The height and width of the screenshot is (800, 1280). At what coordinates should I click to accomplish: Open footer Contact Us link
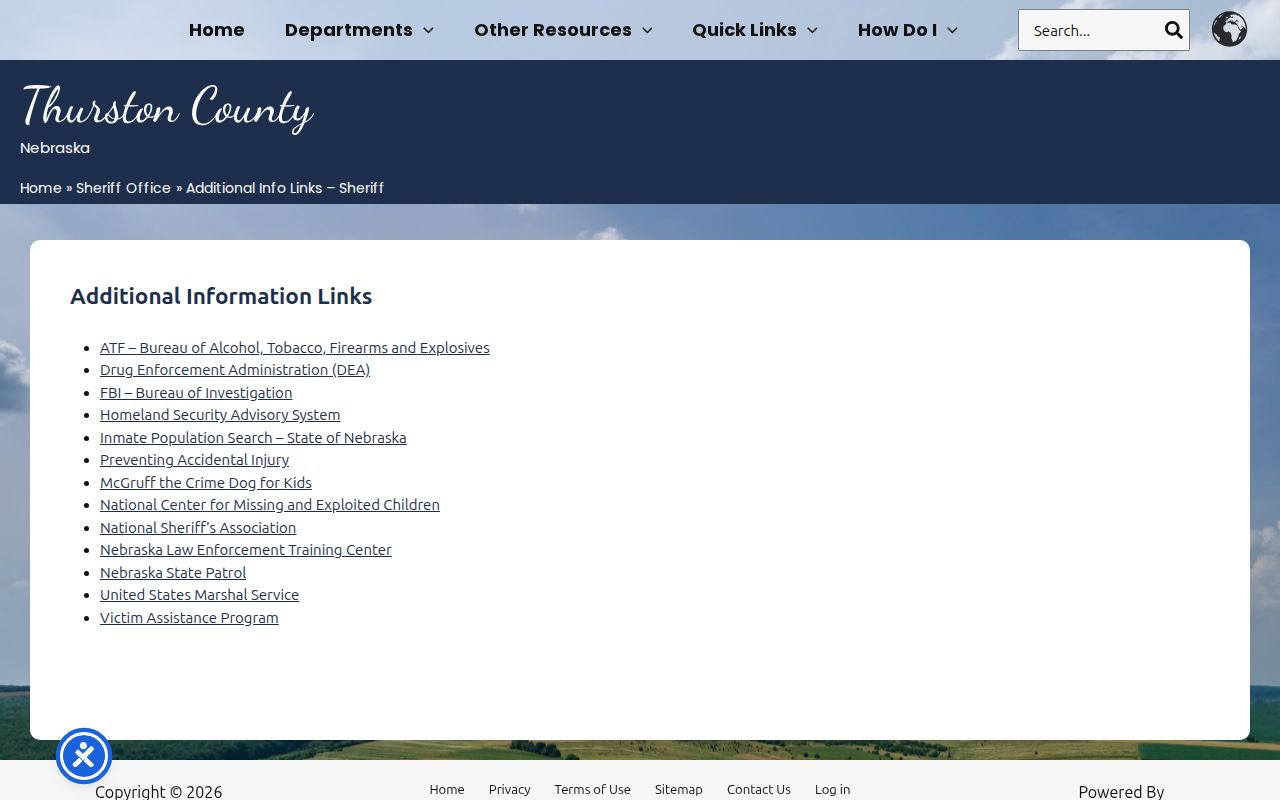coord(759,789)
